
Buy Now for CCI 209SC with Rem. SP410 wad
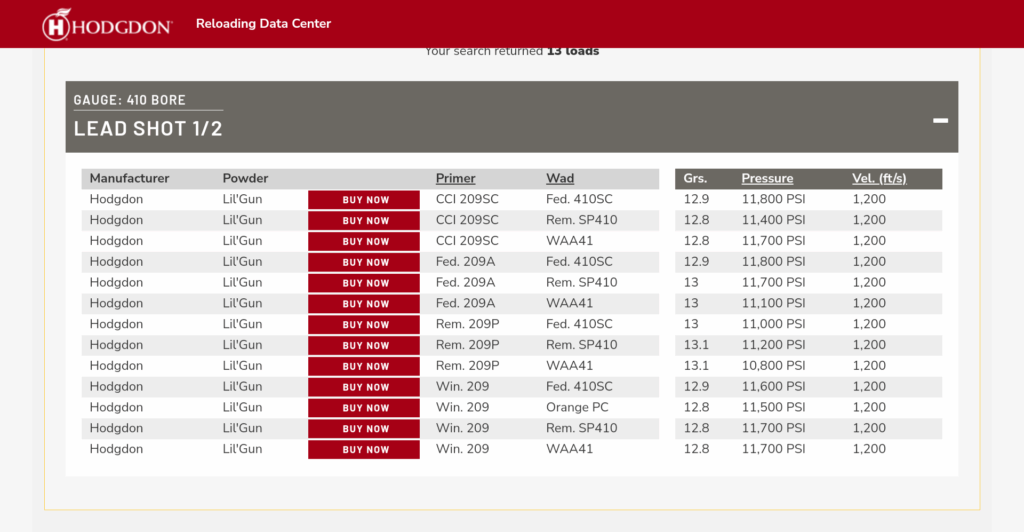(364, 221)
